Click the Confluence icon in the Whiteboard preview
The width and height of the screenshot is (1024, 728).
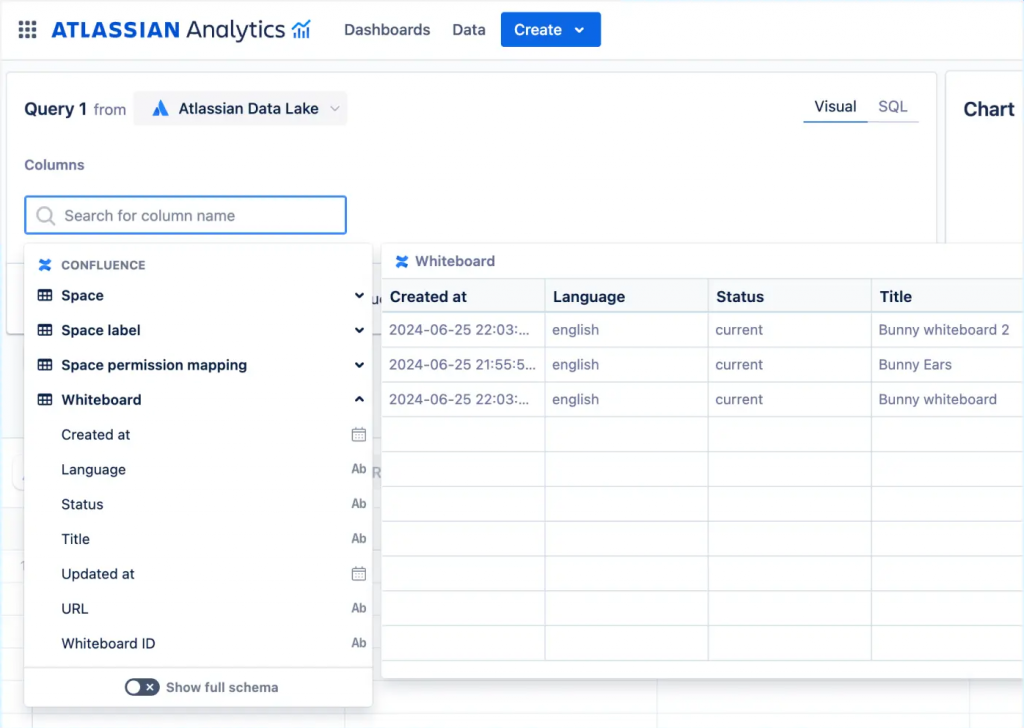click(402, 261)
